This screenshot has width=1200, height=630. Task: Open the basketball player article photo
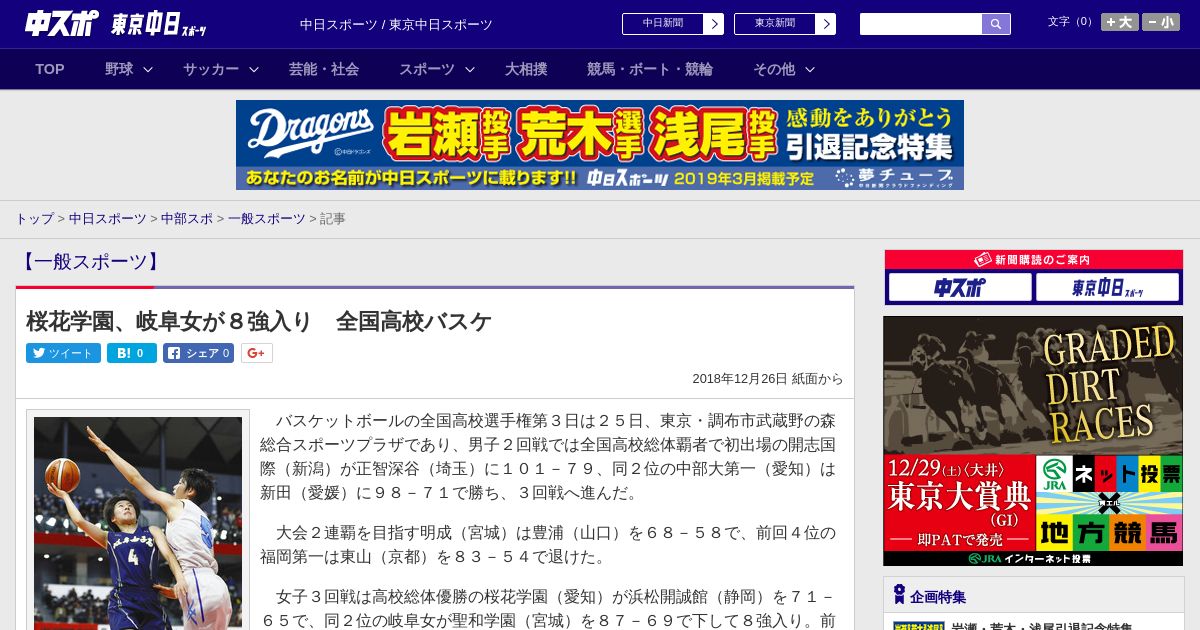[x=138, y=523]
